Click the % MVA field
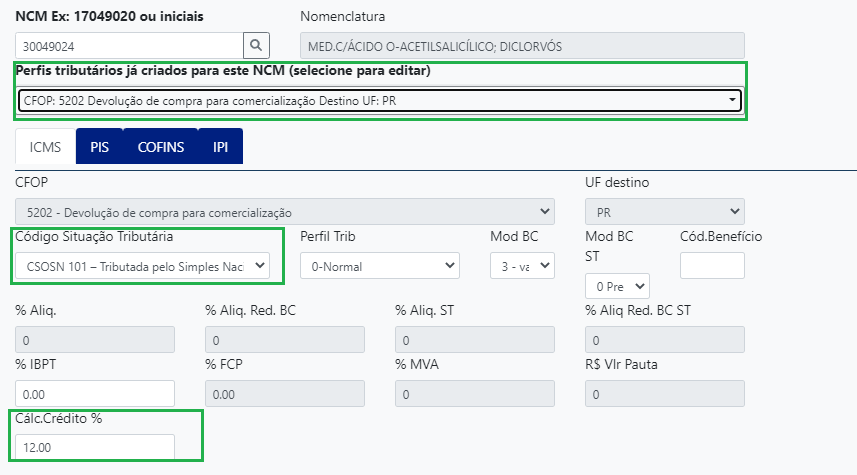The width and height of the screenshot is (857, 475). 474,393
